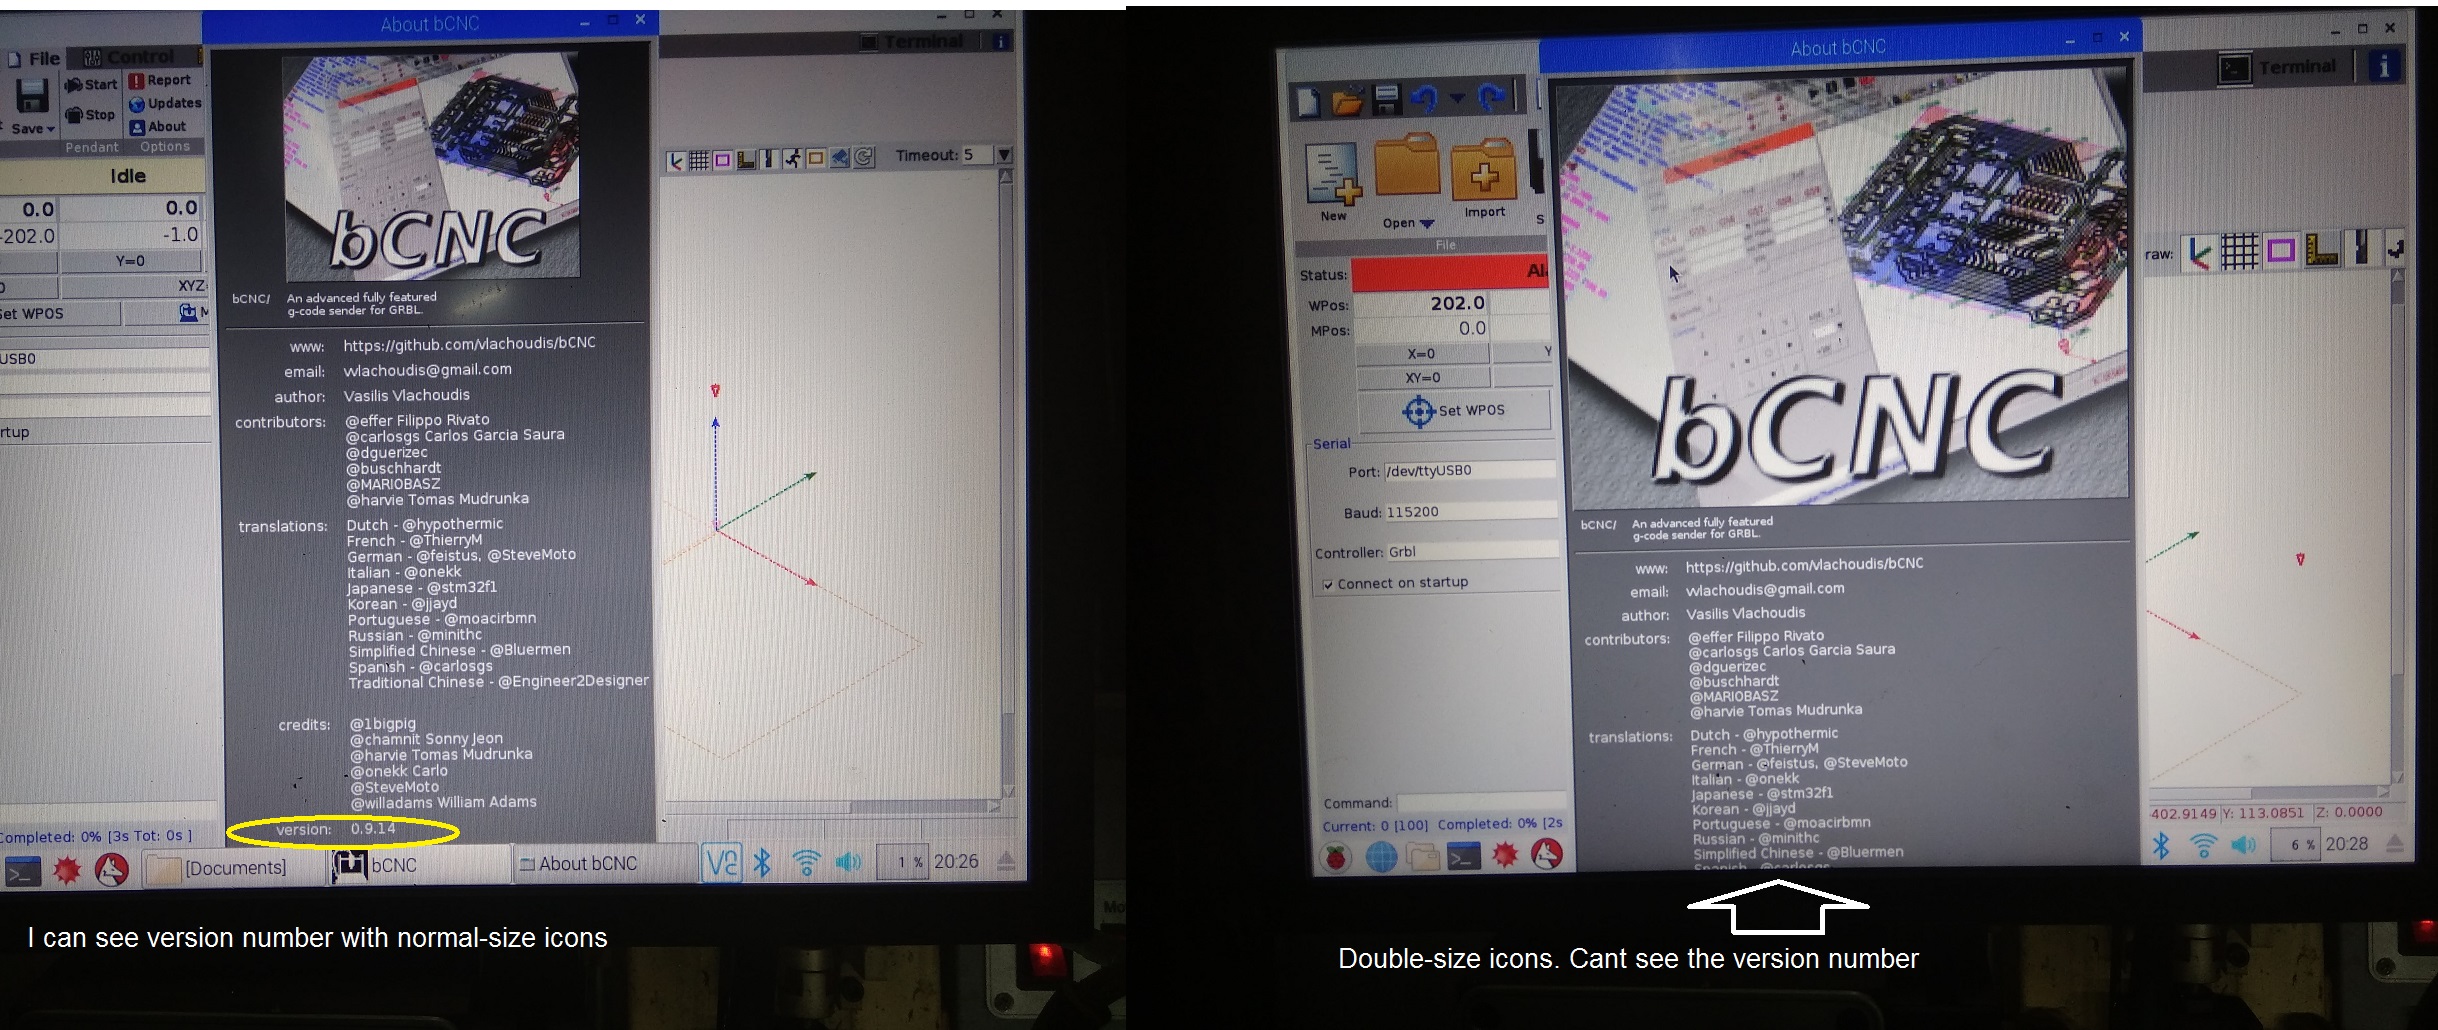Image resolution: width=2438 pixels, height=1030 pixels.
Task: Click the running-man rapid icon beside Timeout
Action: pos(792,158)
